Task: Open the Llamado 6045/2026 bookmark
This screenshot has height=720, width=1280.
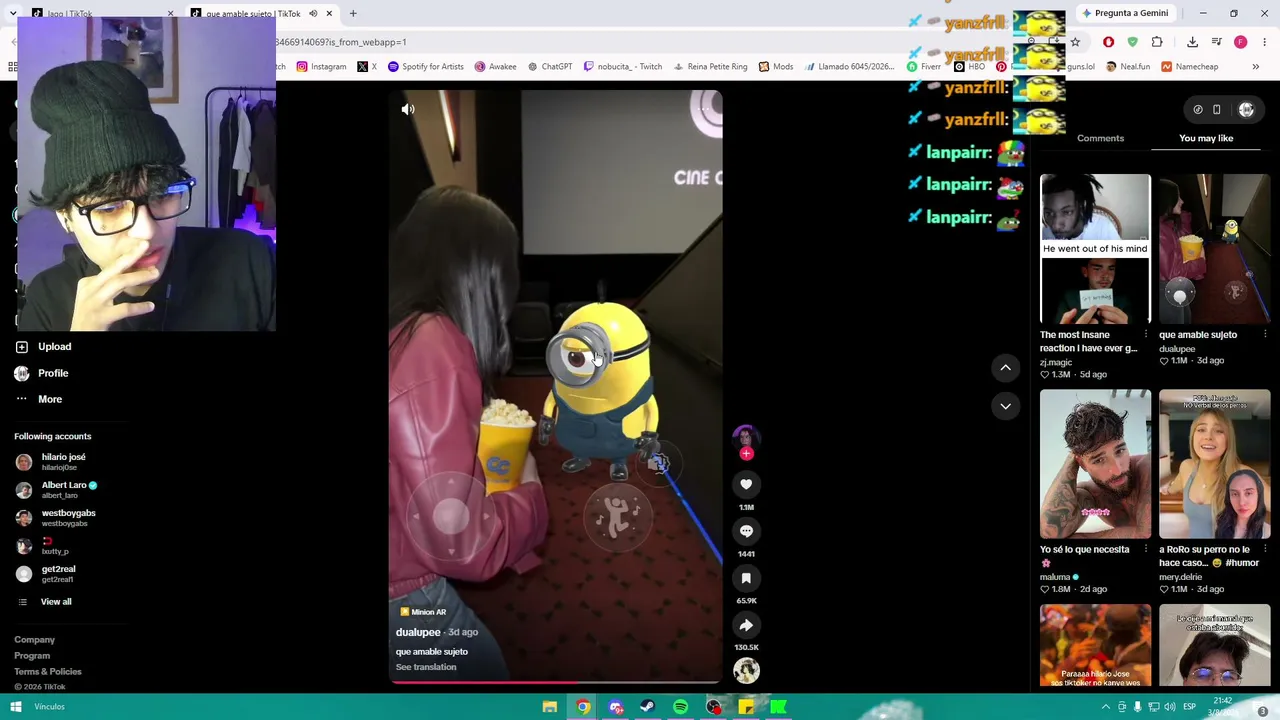Action: pos(849,67)
